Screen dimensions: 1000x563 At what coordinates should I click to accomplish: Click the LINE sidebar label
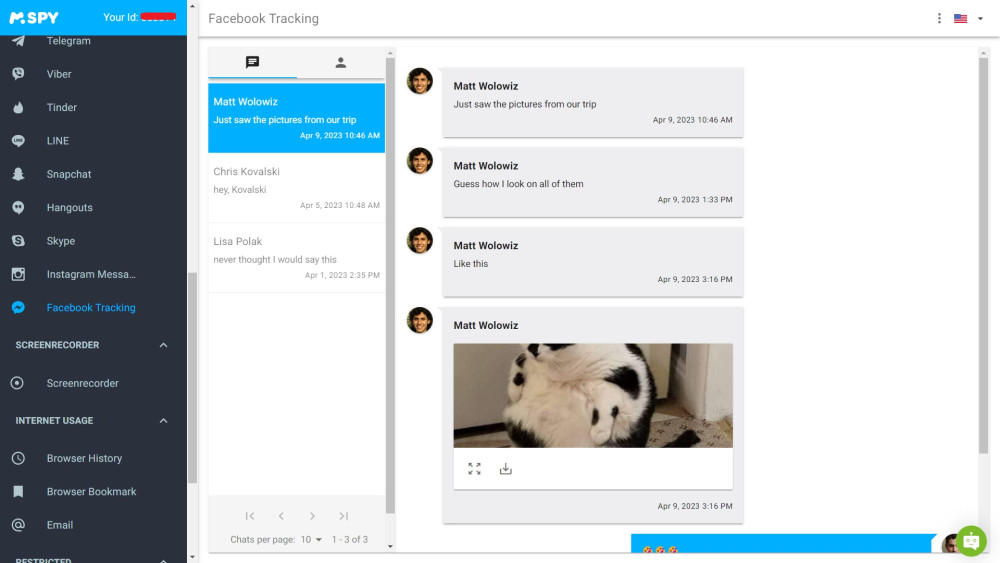pyautogui.click(x=57, y=141)
